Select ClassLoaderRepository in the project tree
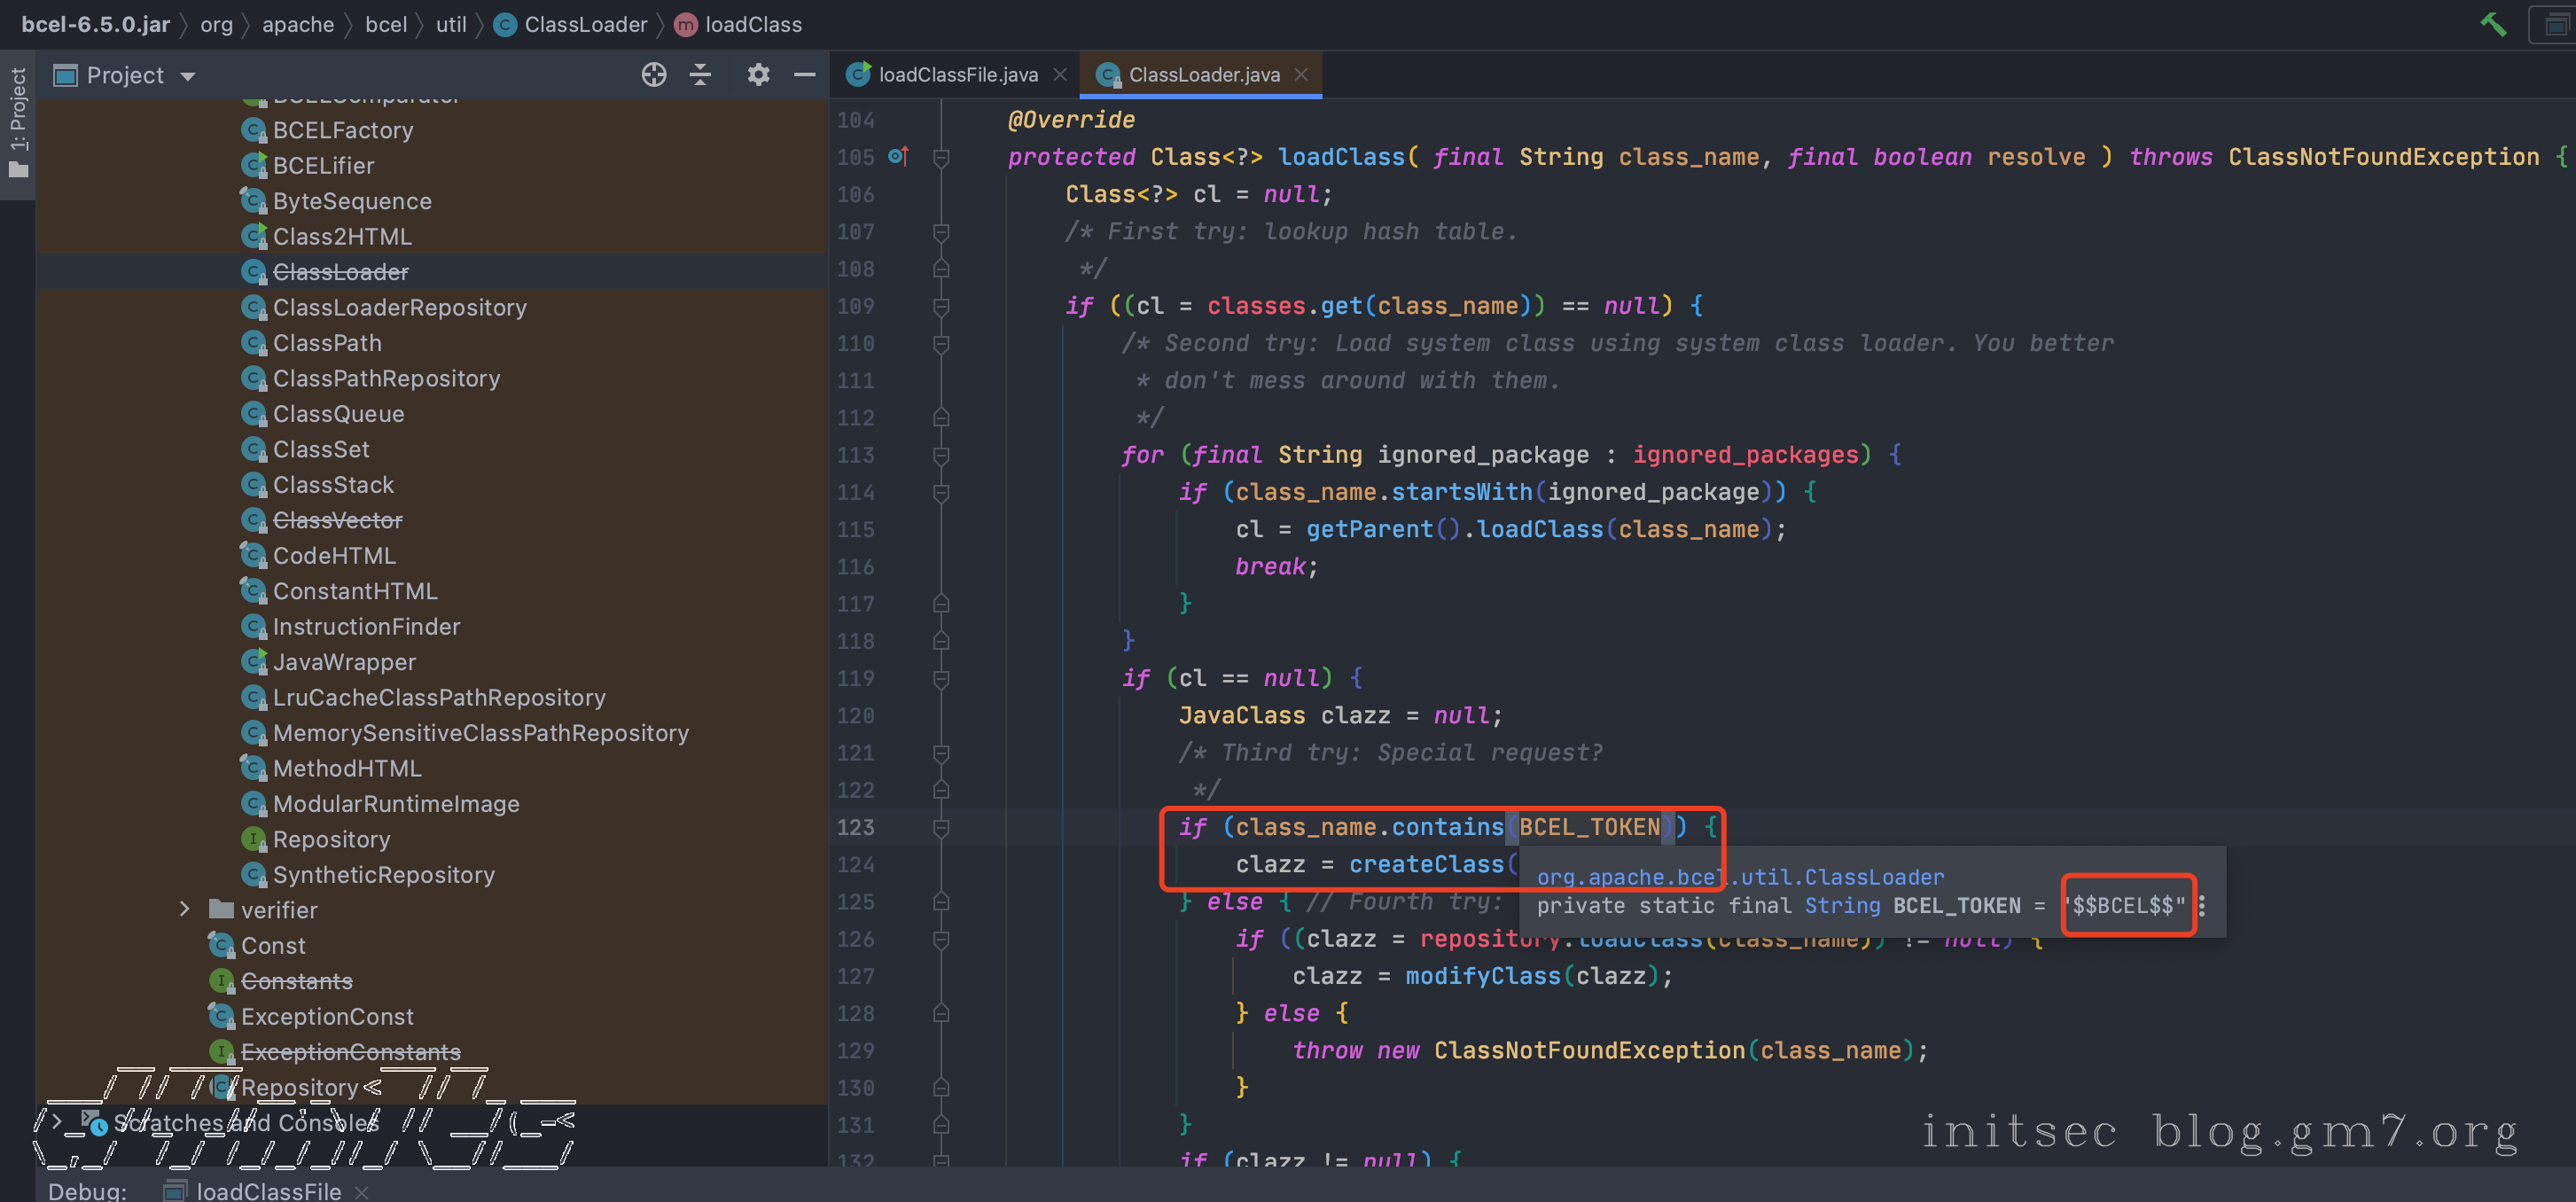This screenshot has width=2576, height=1202. [399, 307]
